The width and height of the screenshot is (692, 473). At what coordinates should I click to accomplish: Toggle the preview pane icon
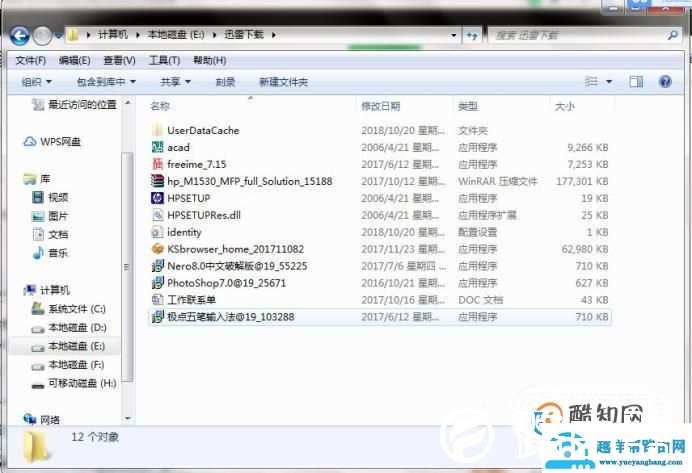(636, 82)
